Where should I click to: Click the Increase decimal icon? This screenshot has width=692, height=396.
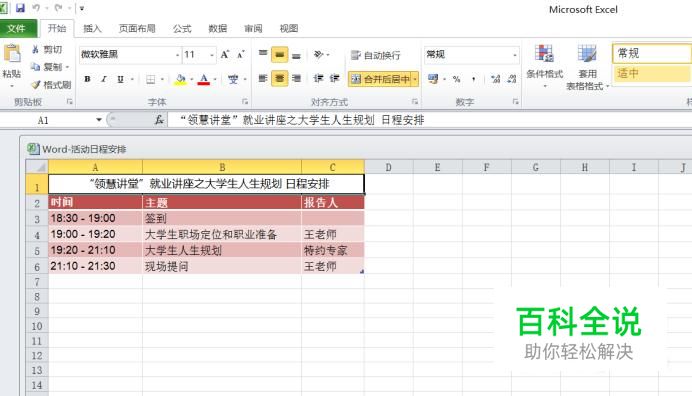496,79
